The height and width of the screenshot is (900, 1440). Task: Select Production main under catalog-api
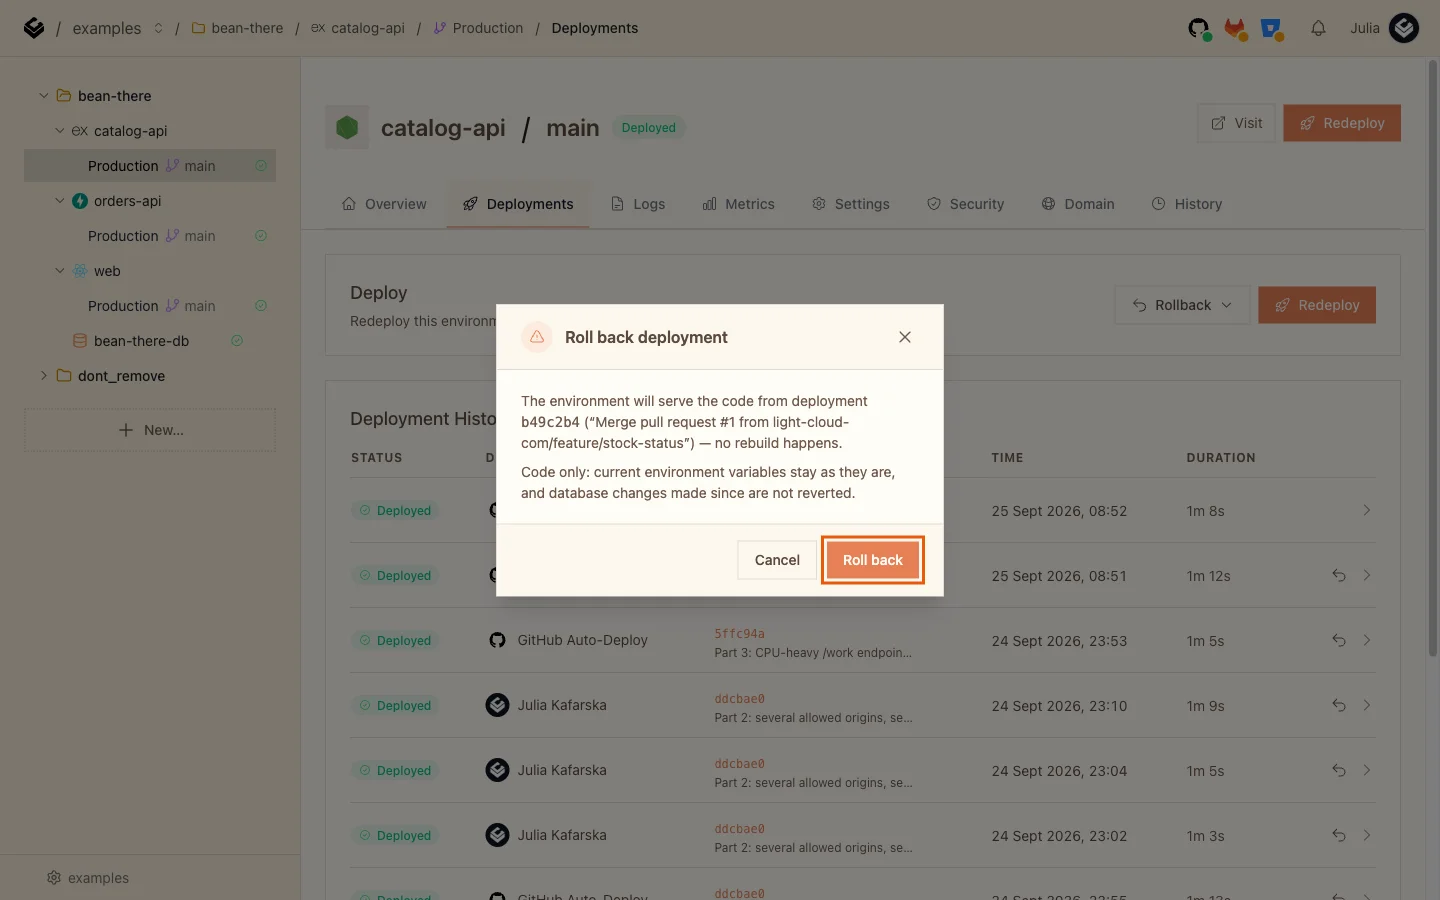[x=150, y=166]
